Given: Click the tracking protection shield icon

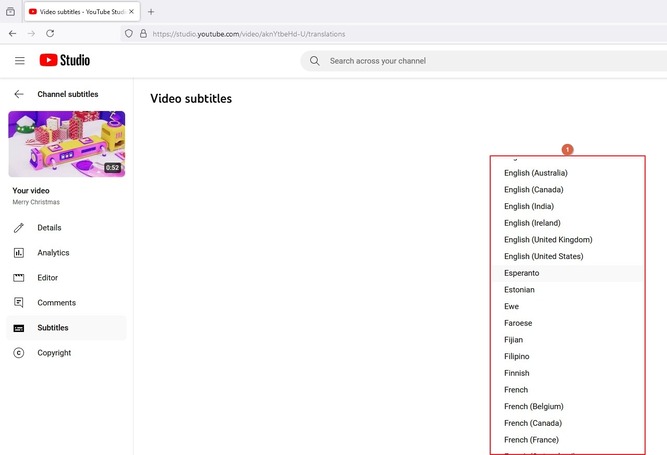Looking at the screenshot, I should click(128, 33).
